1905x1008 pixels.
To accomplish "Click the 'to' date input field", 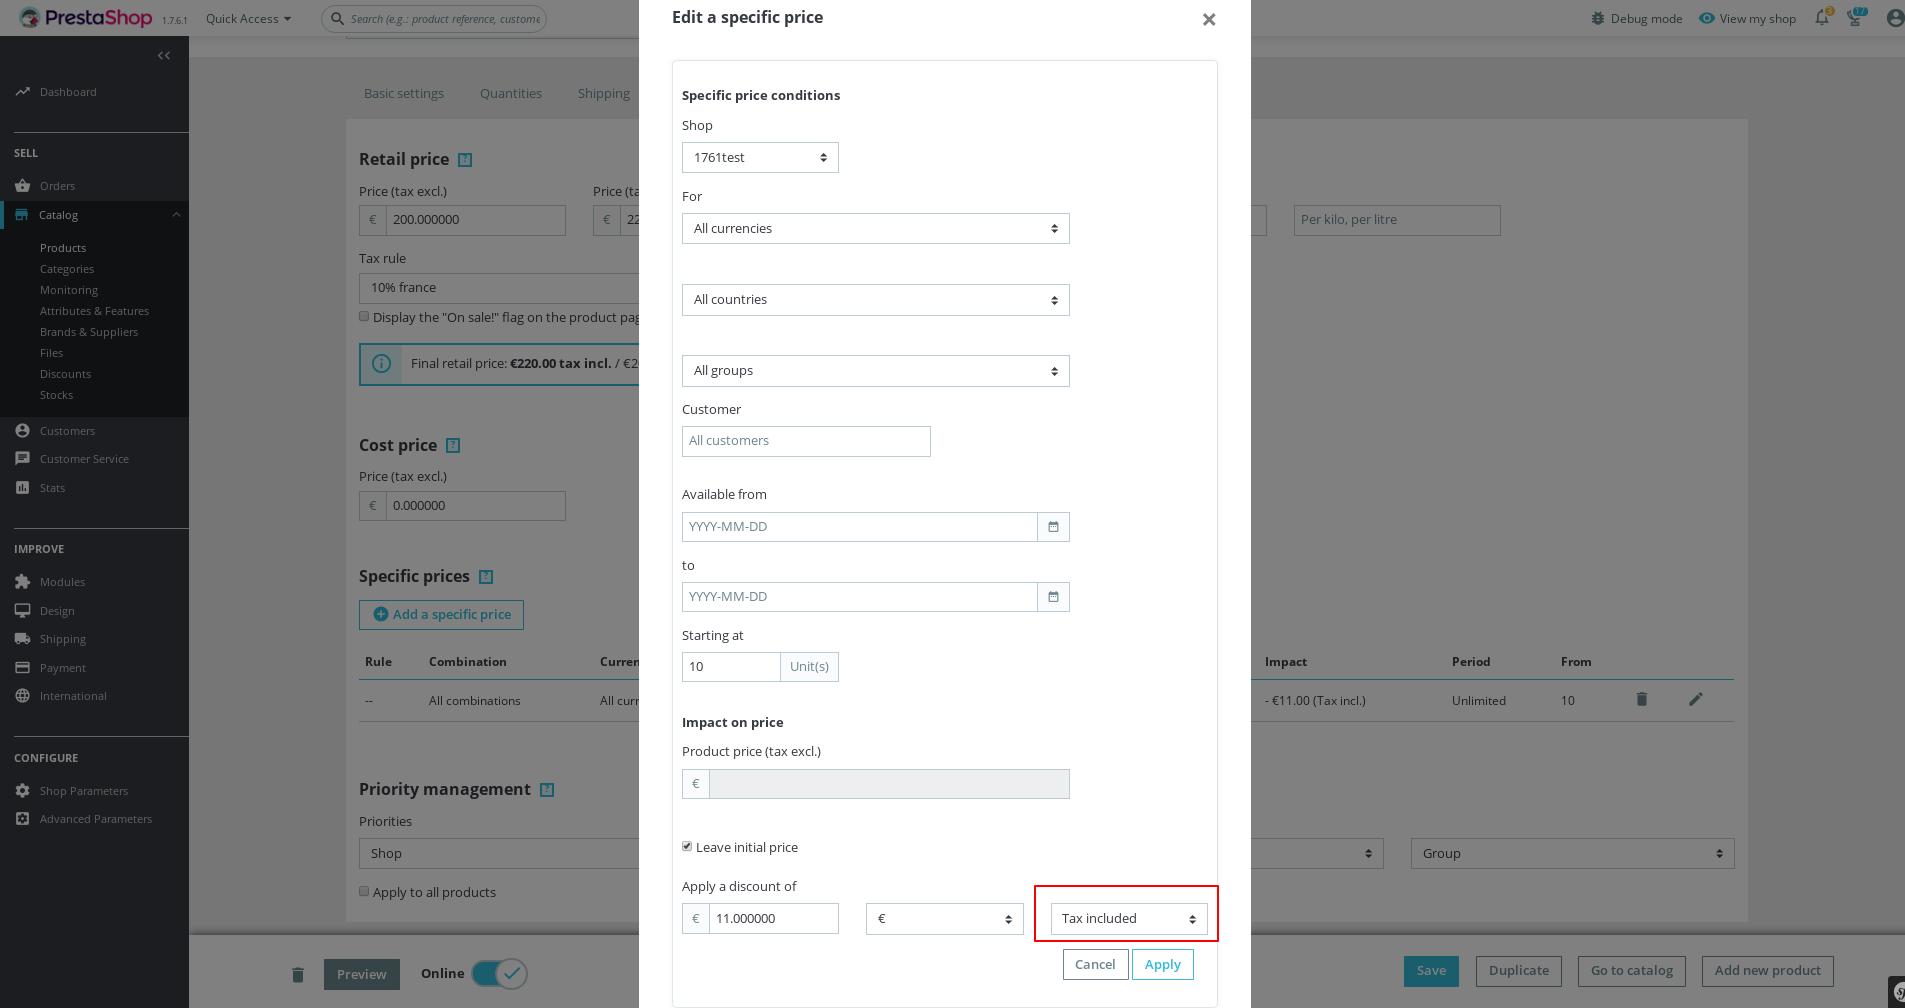I will [x=859, y=597].
